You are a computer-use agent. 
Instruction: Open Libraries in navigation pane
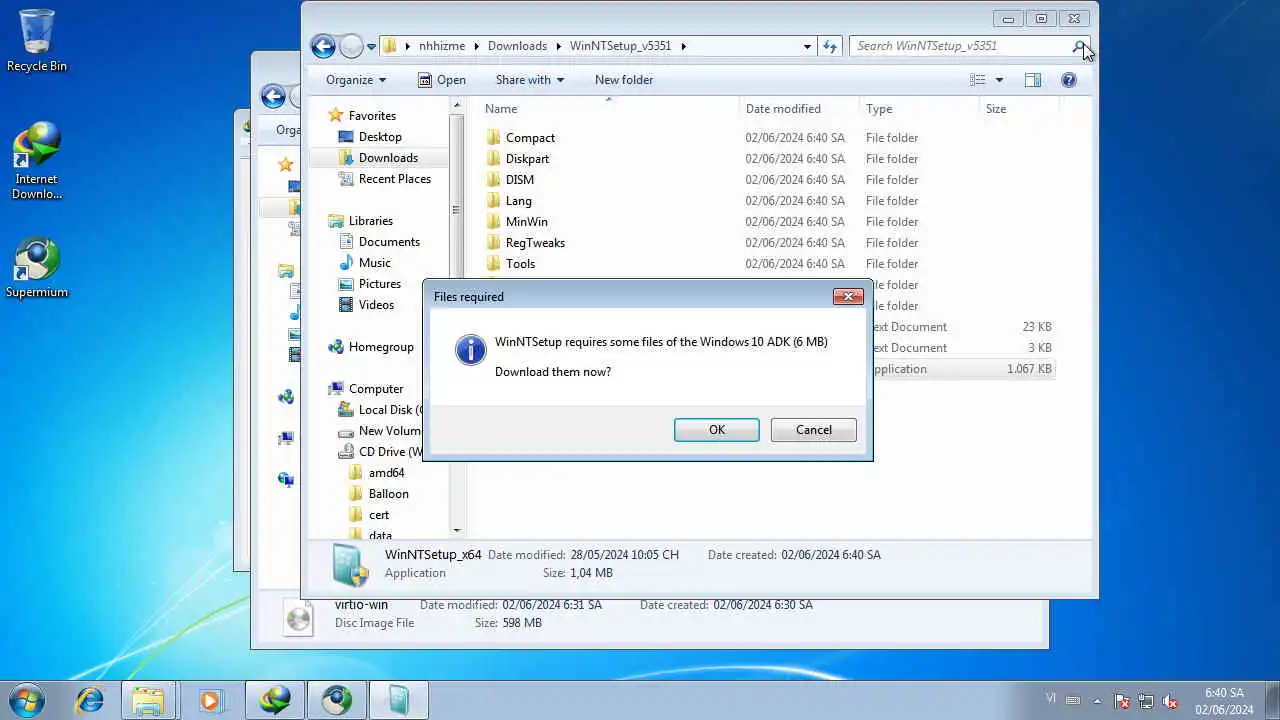(x=370, y=221)
